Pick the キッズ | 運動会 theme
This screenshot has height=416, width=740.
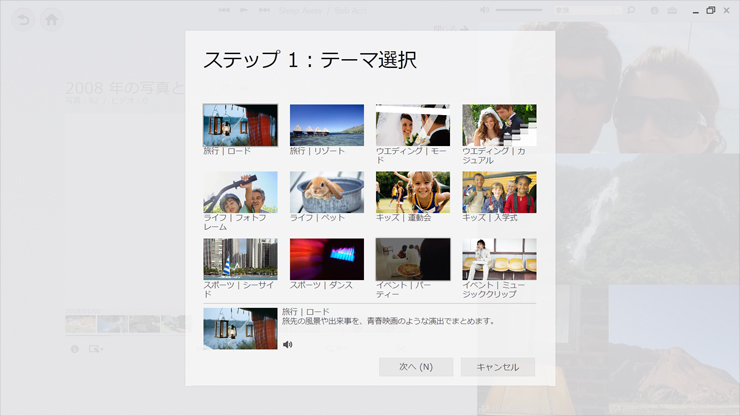[413, 192]
